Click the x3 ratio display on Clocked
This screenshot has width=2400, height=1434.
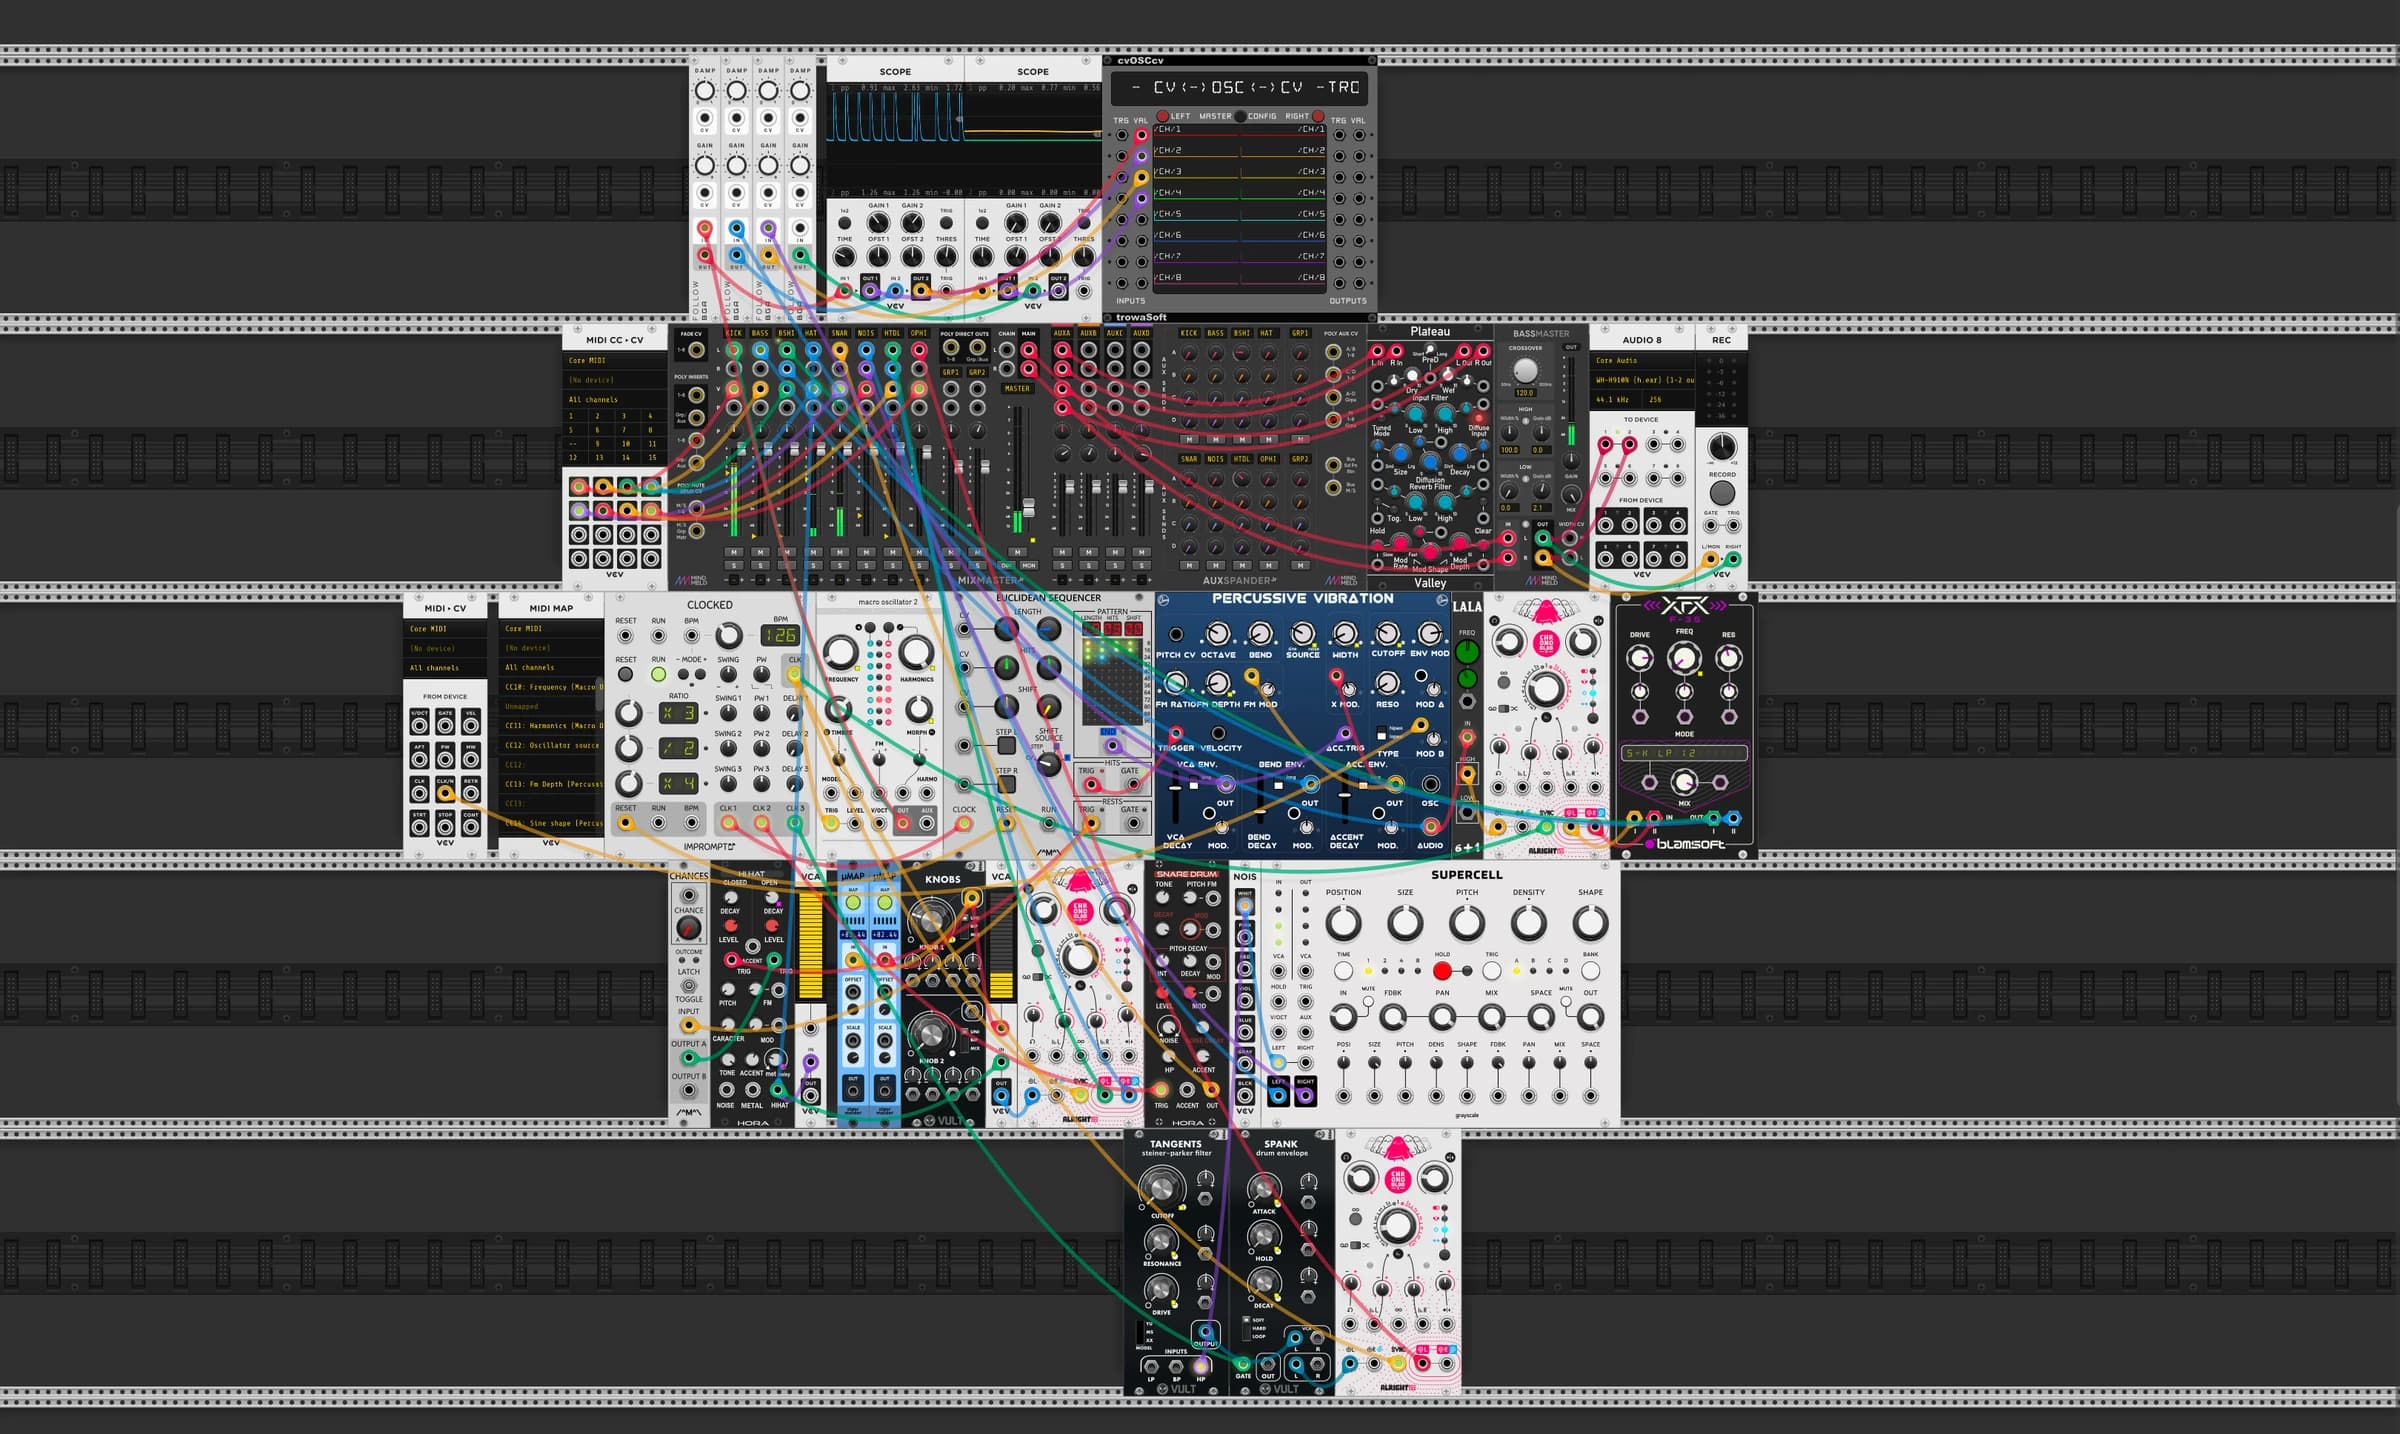click(x=677, y=713)
